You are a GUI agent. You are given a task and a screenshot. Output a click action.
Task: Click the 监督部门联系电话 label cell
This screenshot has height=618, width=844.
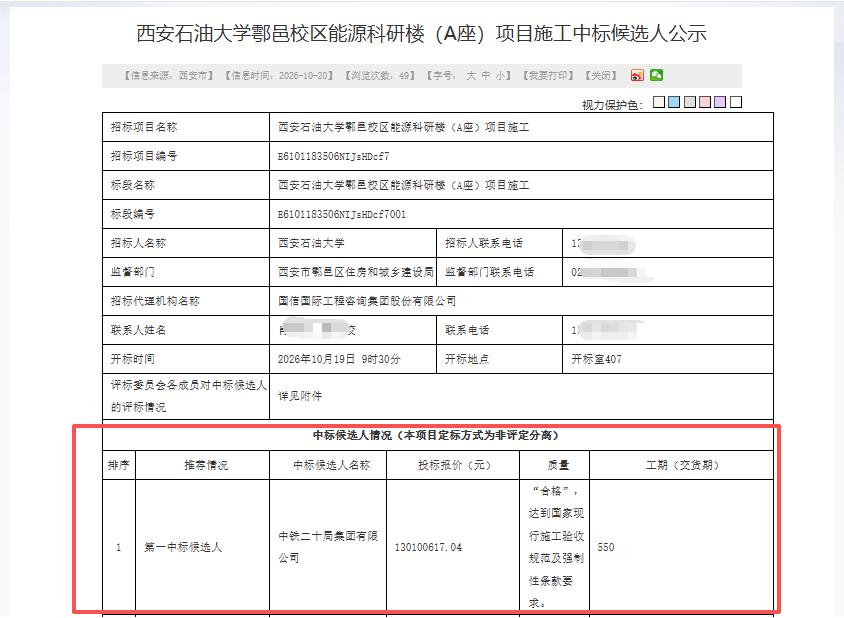click(500, 272)
